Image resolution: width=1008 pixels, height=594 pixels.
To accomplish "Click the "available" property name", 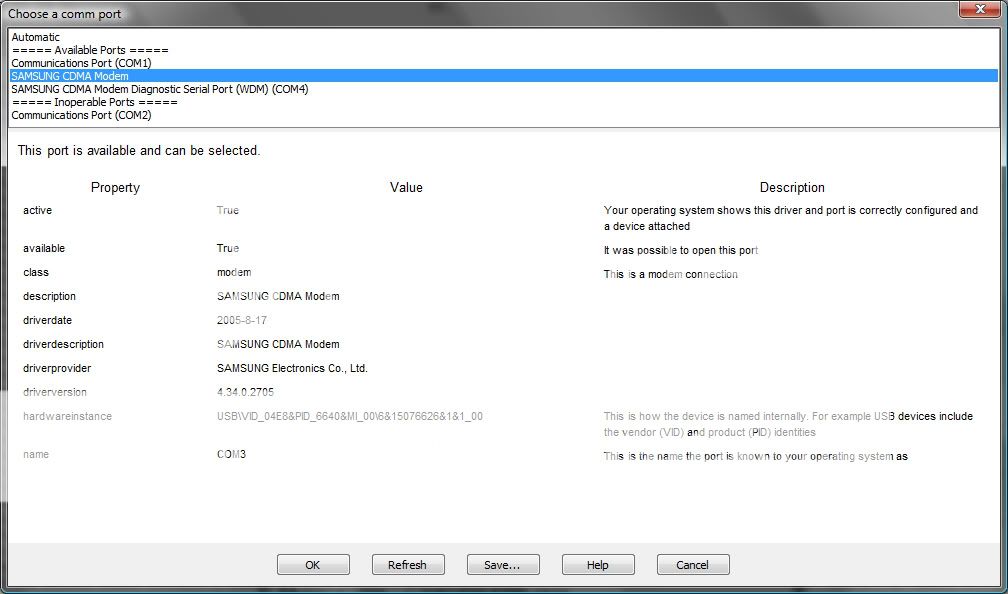I will tap(44, 248).
